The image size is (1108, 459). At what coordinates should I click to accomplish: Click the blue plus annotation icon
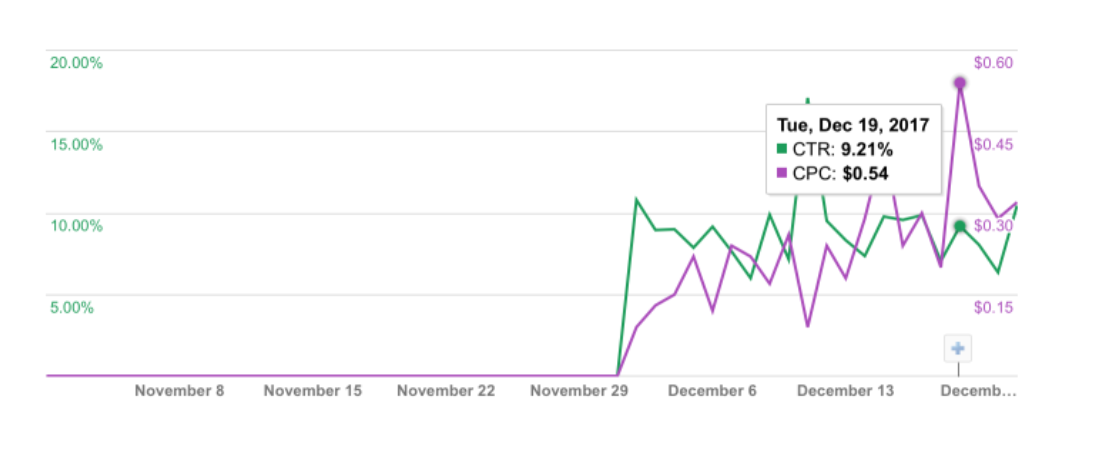coord(958,349)
